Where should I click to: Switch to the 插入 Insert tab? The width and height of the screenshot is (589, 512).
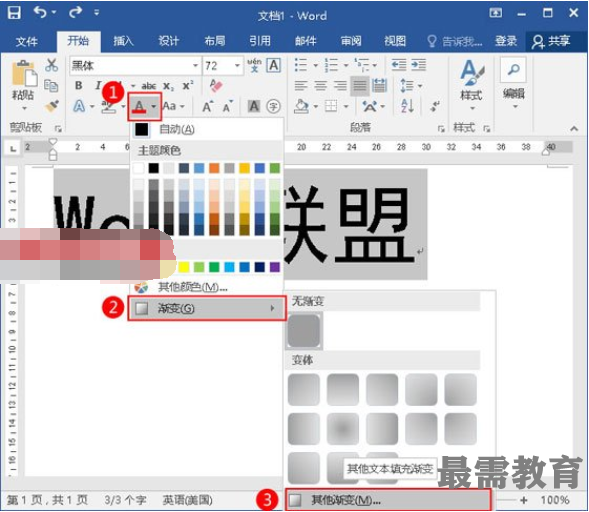[123, 41]
